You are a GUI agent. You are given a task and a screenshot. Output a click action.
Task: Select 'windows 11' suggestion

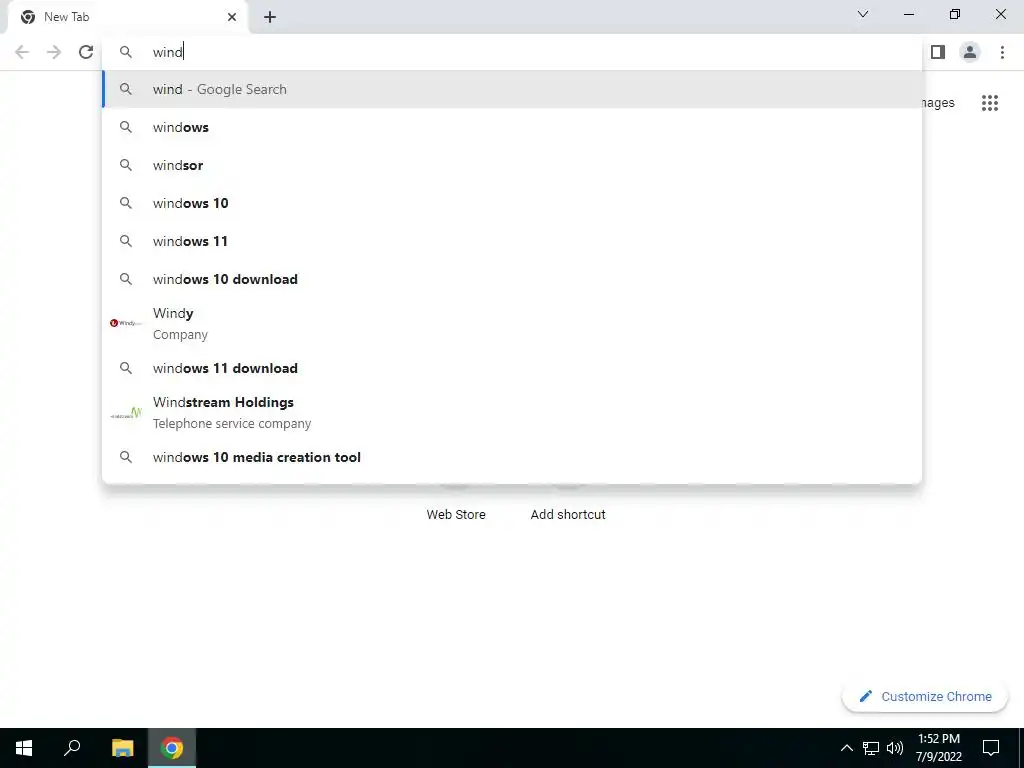click(x=512, y=241)
